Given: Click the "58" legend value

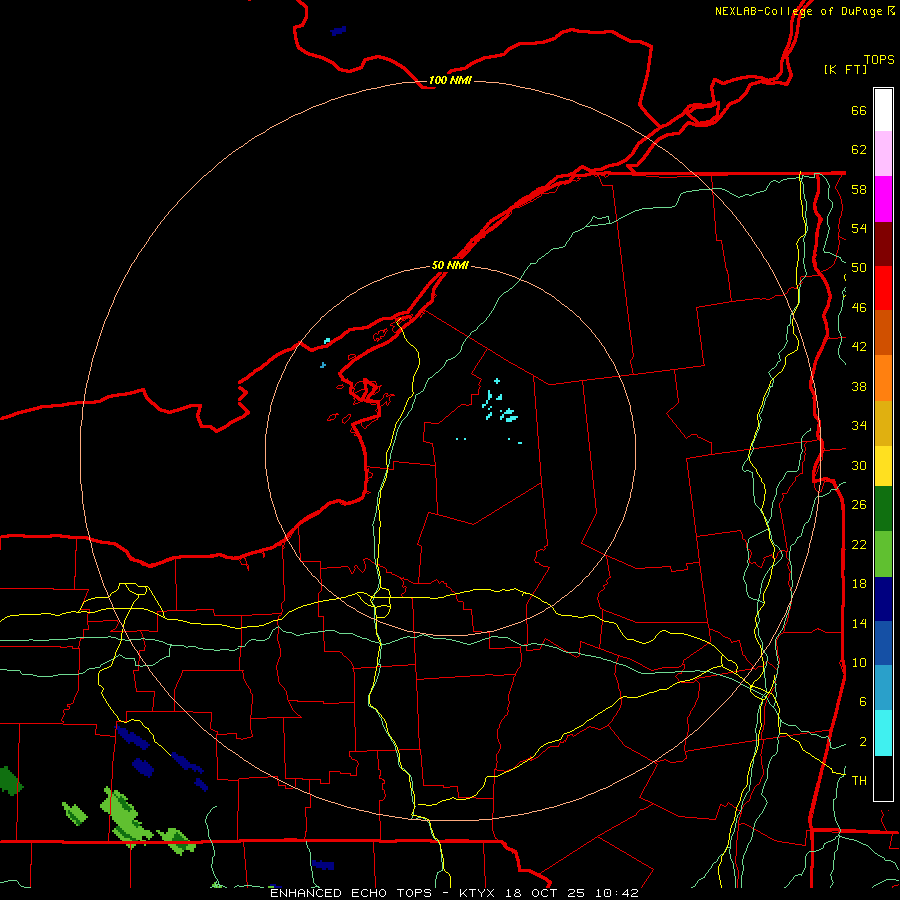Looking at the screenshot, I should [x=859, y=189].
